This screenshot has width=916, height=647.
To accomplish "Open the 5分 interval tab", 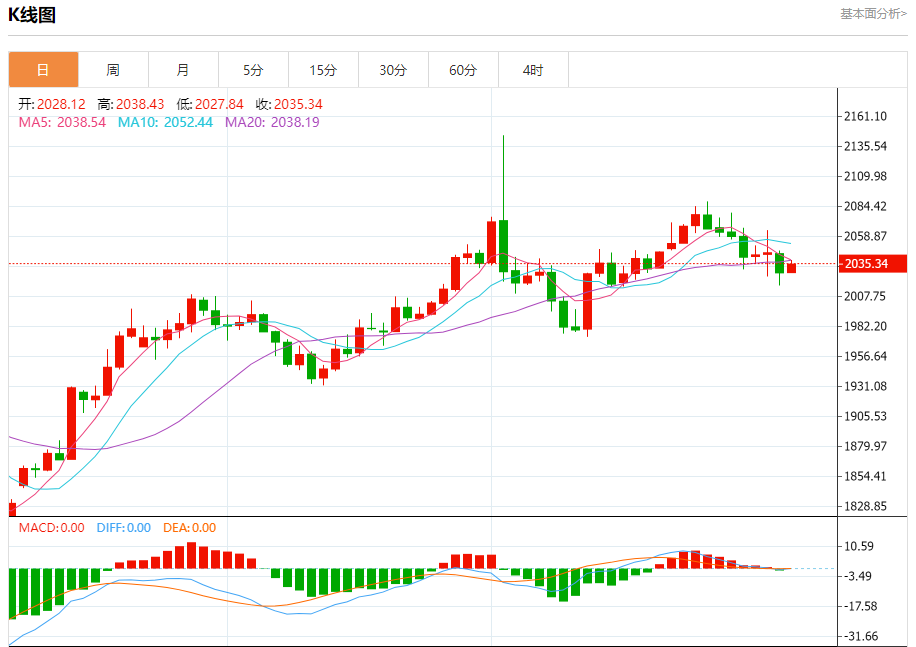I will pyautogui.click(x=254, y=70).
